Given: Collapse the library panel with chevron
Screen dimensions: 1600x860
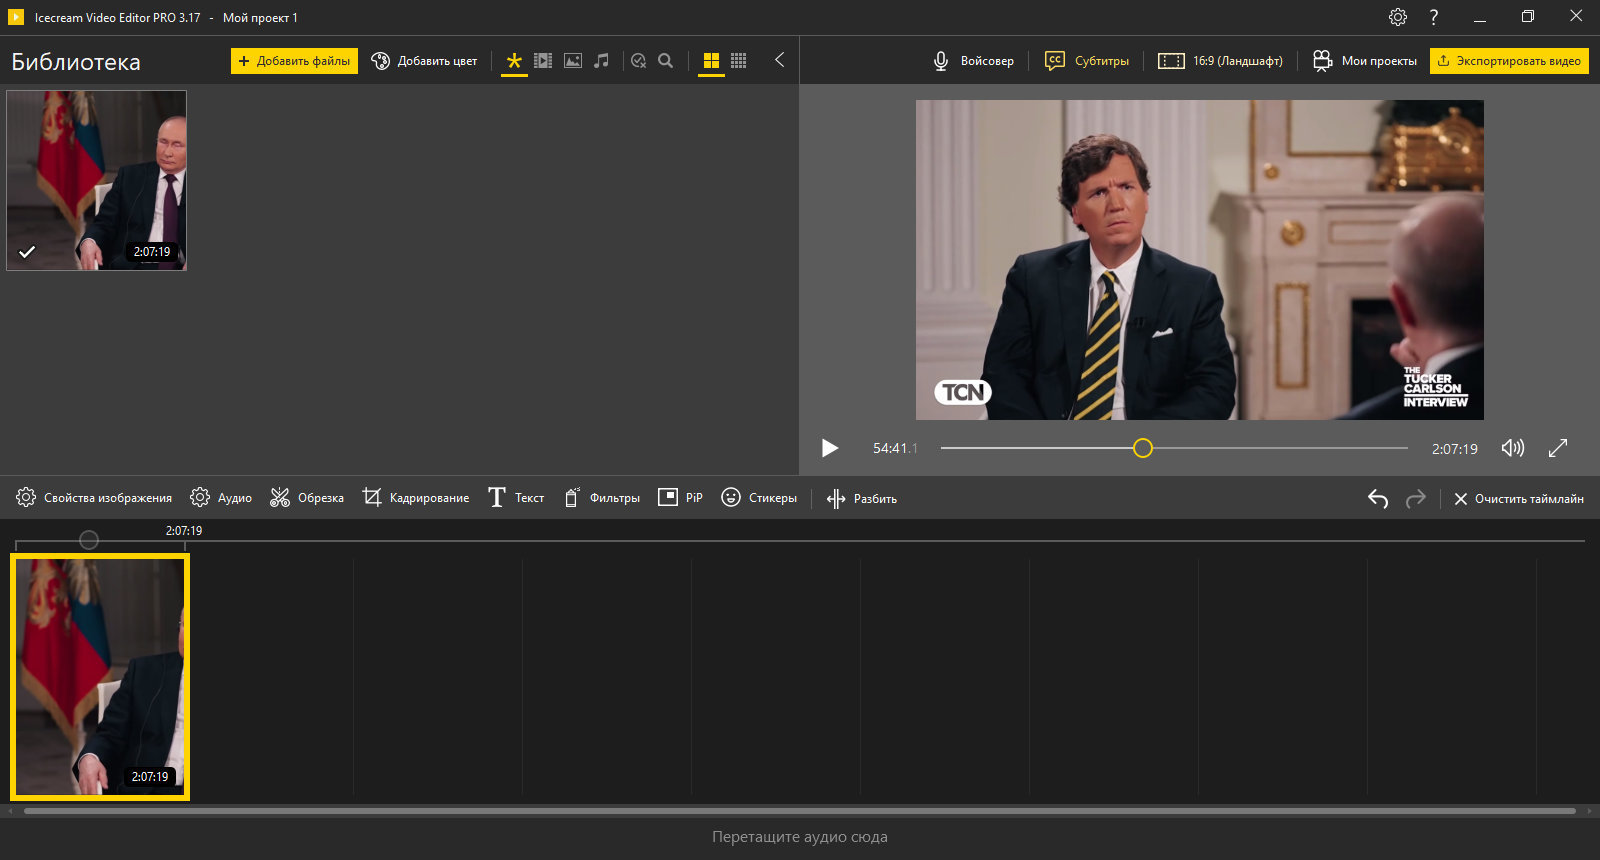Looking at the screenshot, I should pos(779,60).
